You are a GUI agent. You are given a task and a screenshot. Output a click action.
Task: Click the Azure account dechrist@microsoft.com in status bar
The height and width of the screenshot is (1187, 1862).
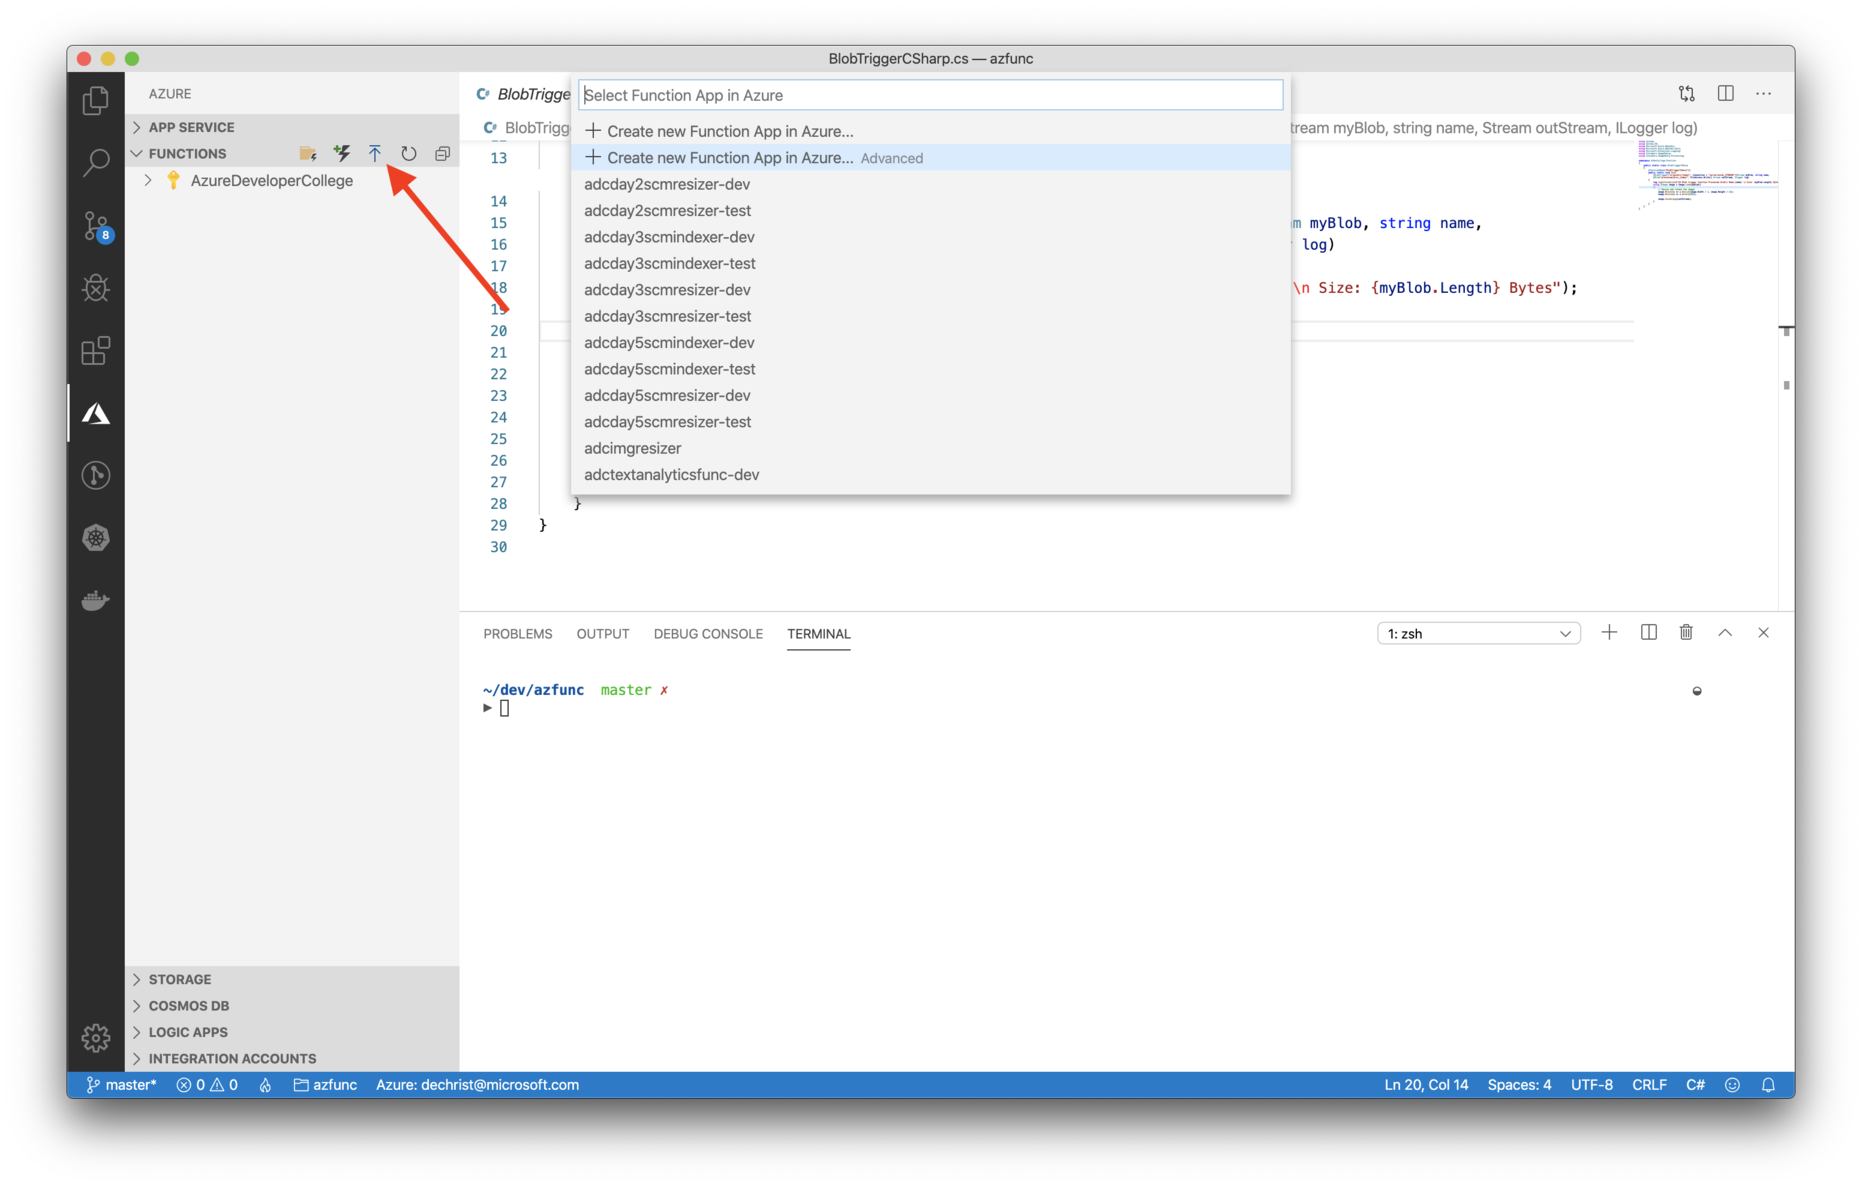click(477, 1084)
